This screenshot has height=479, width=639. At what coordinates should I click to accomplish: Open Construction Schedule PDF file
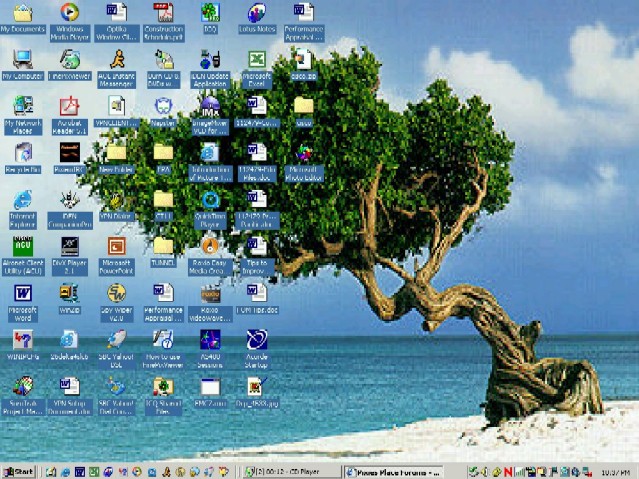[163, 14]
